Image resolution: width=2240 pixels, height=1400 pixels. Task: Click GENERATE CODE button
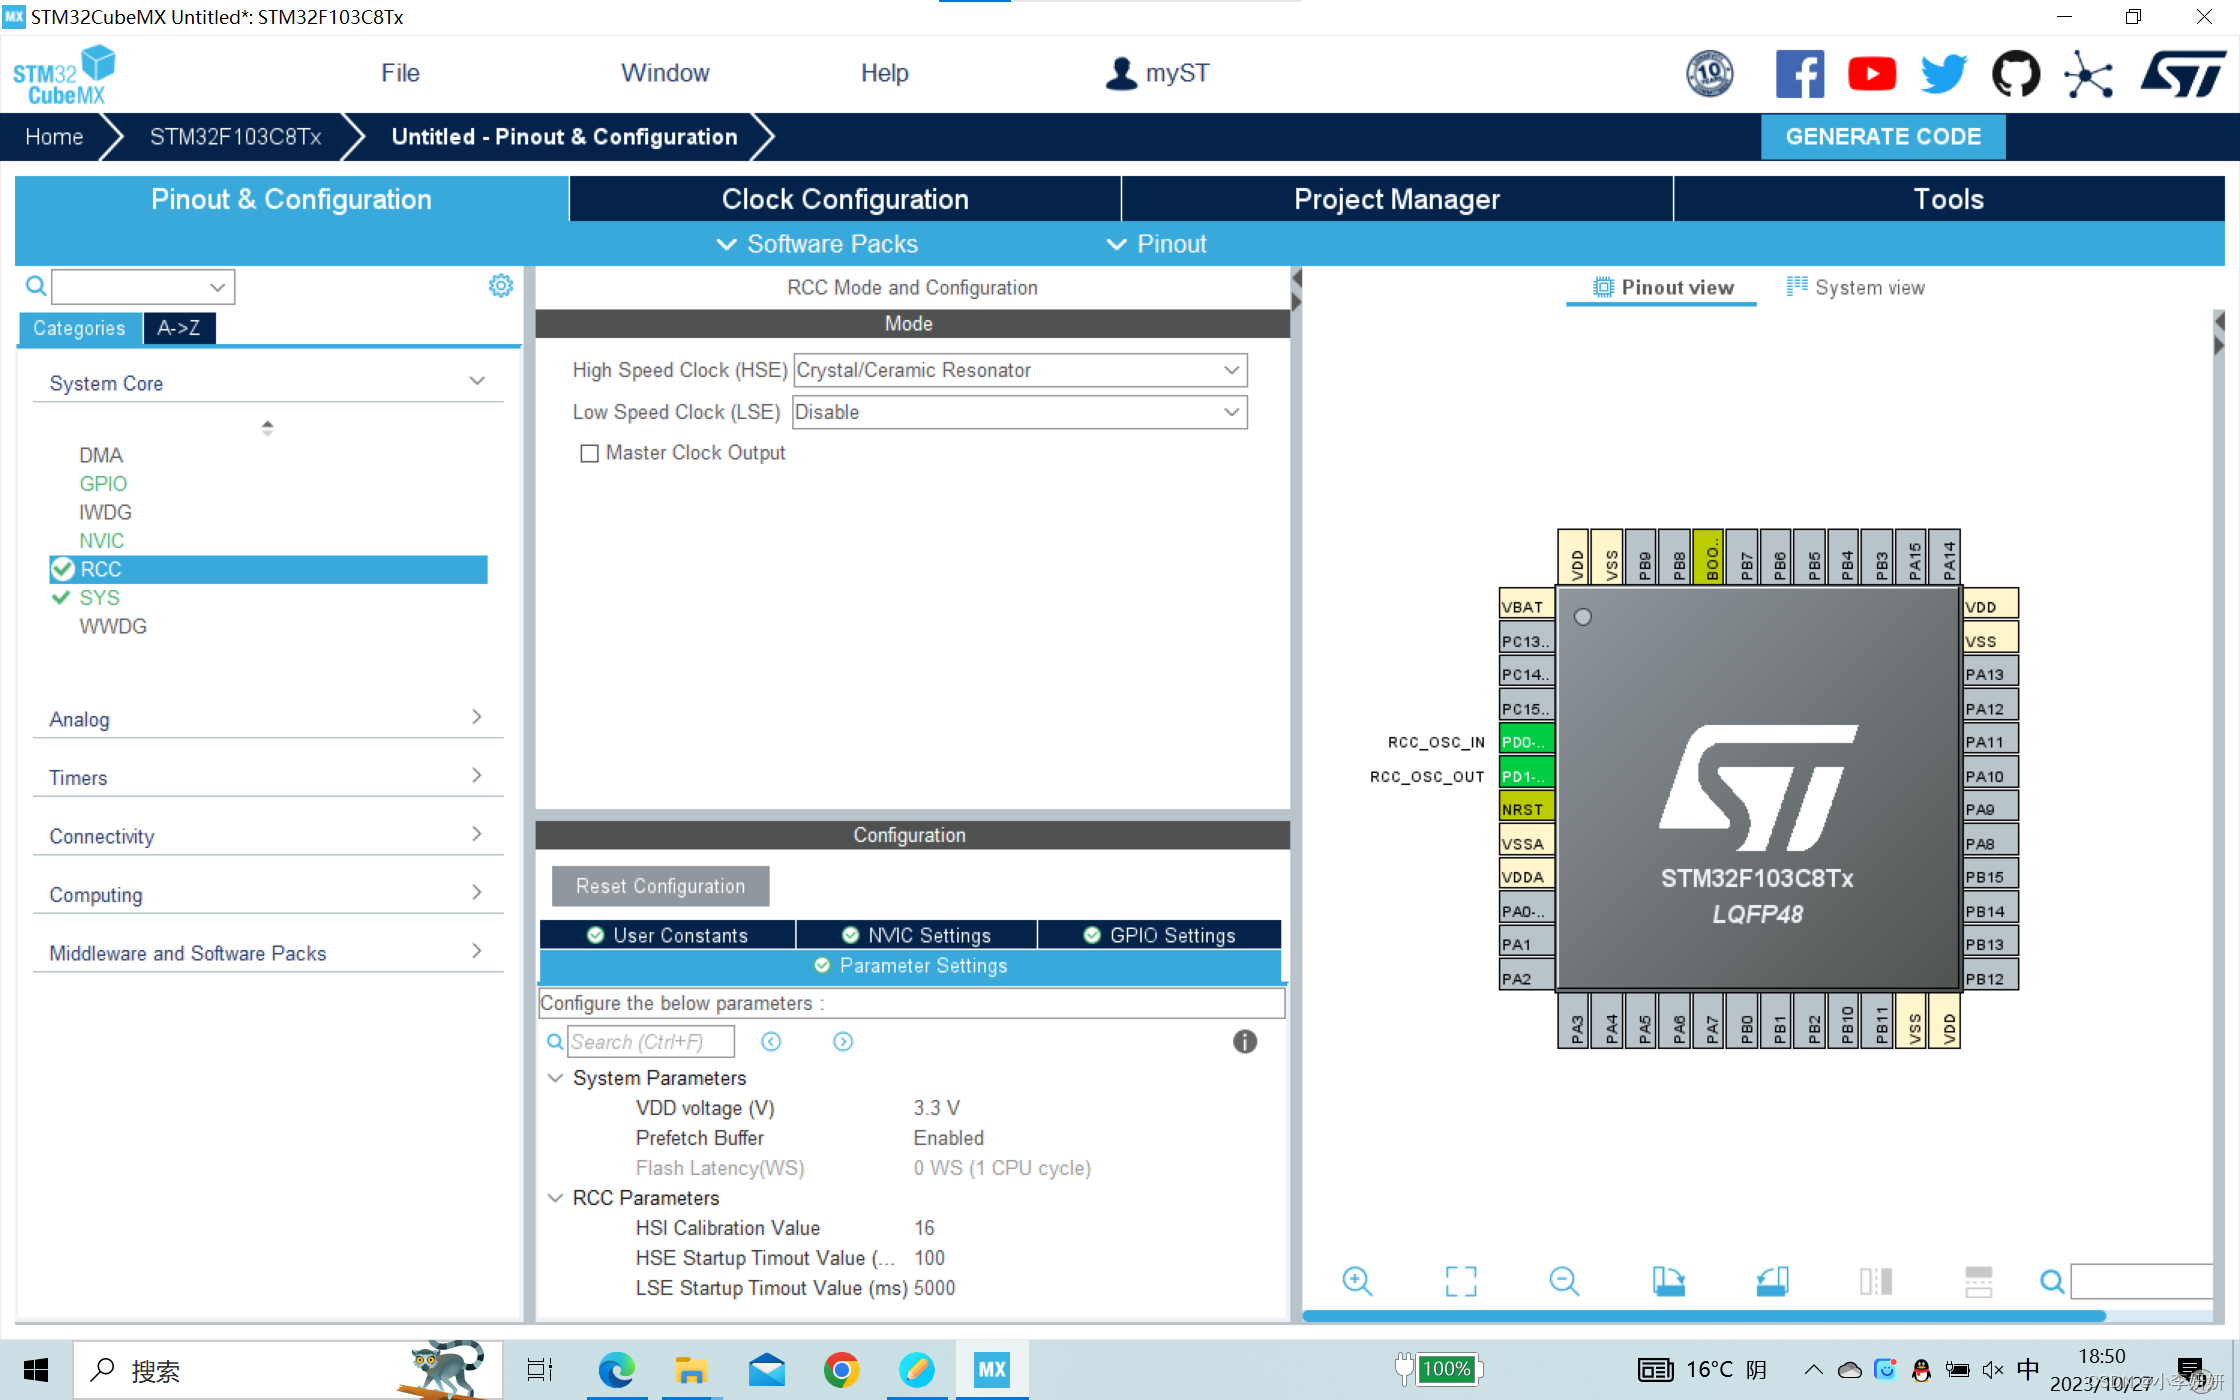[1883, 137]
